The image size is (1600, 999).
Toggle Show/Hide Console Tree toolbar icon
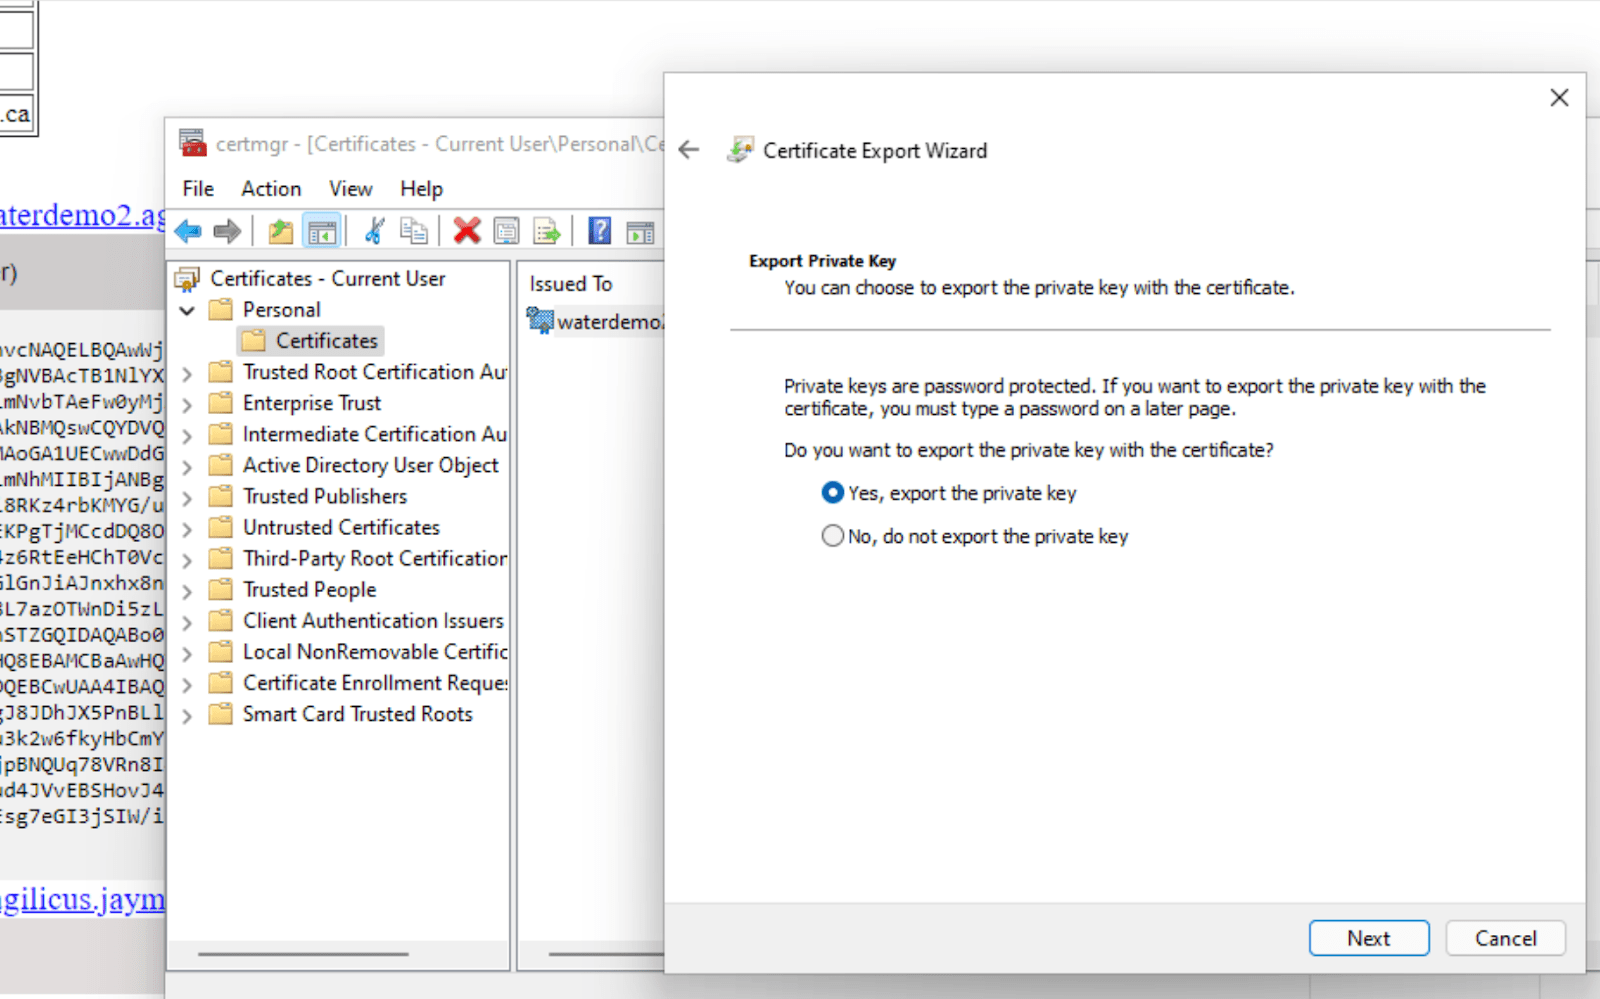[x=322, y=232]
